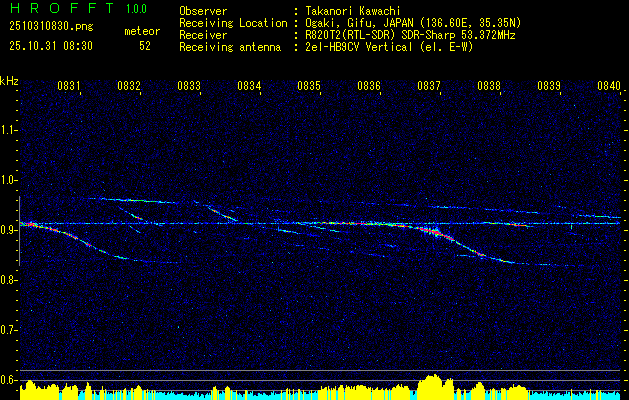Click the version number 1.0.0
This screenshot has width=629, height=400.
(136, 8)
